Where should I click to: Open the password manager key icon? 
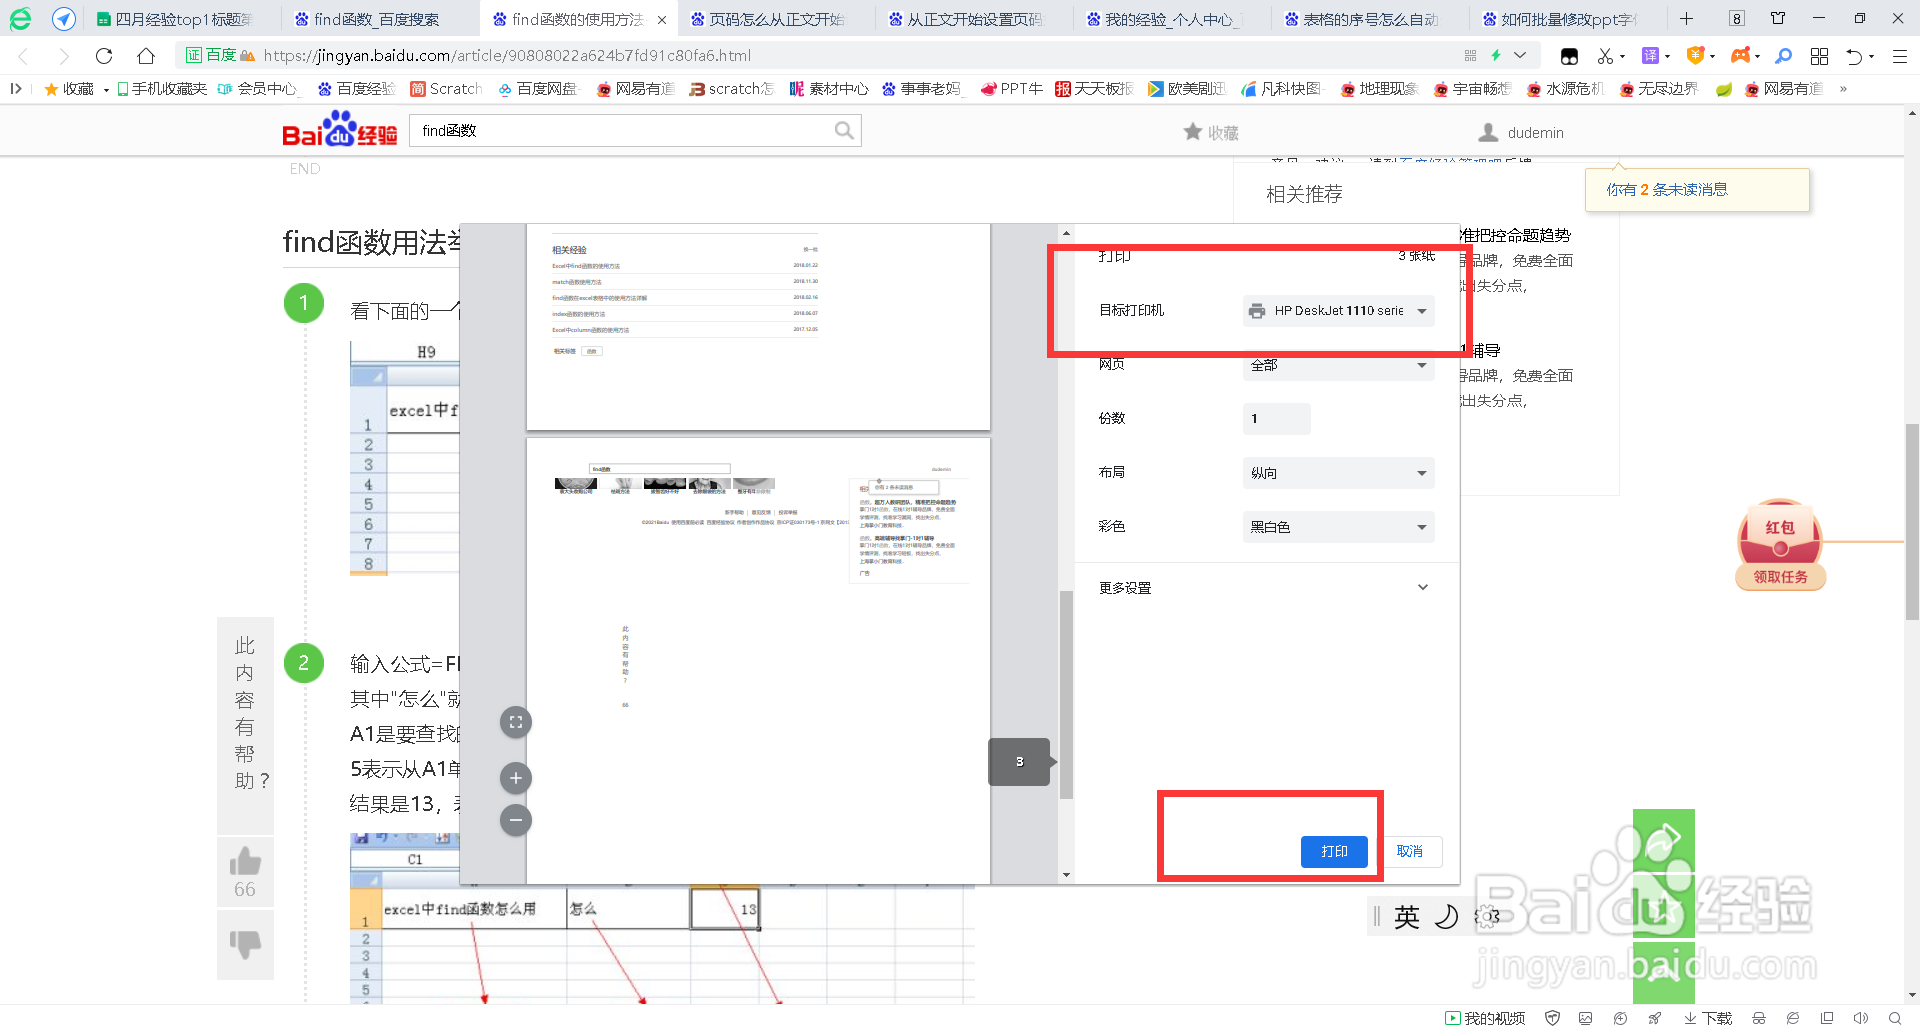[x=1784, y=55]
